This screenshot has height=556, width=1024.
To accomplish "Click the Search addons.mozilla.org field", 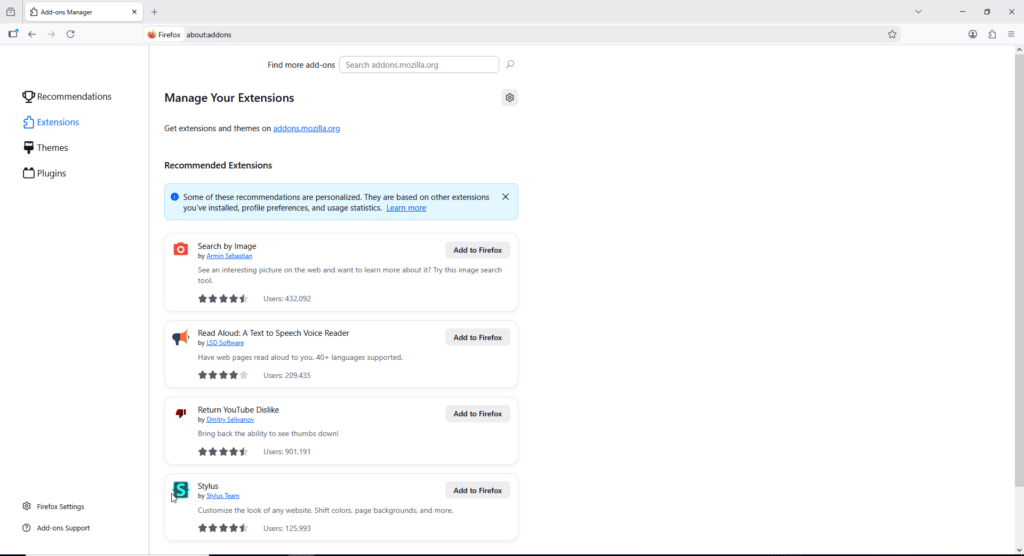I will click(419, 65).
